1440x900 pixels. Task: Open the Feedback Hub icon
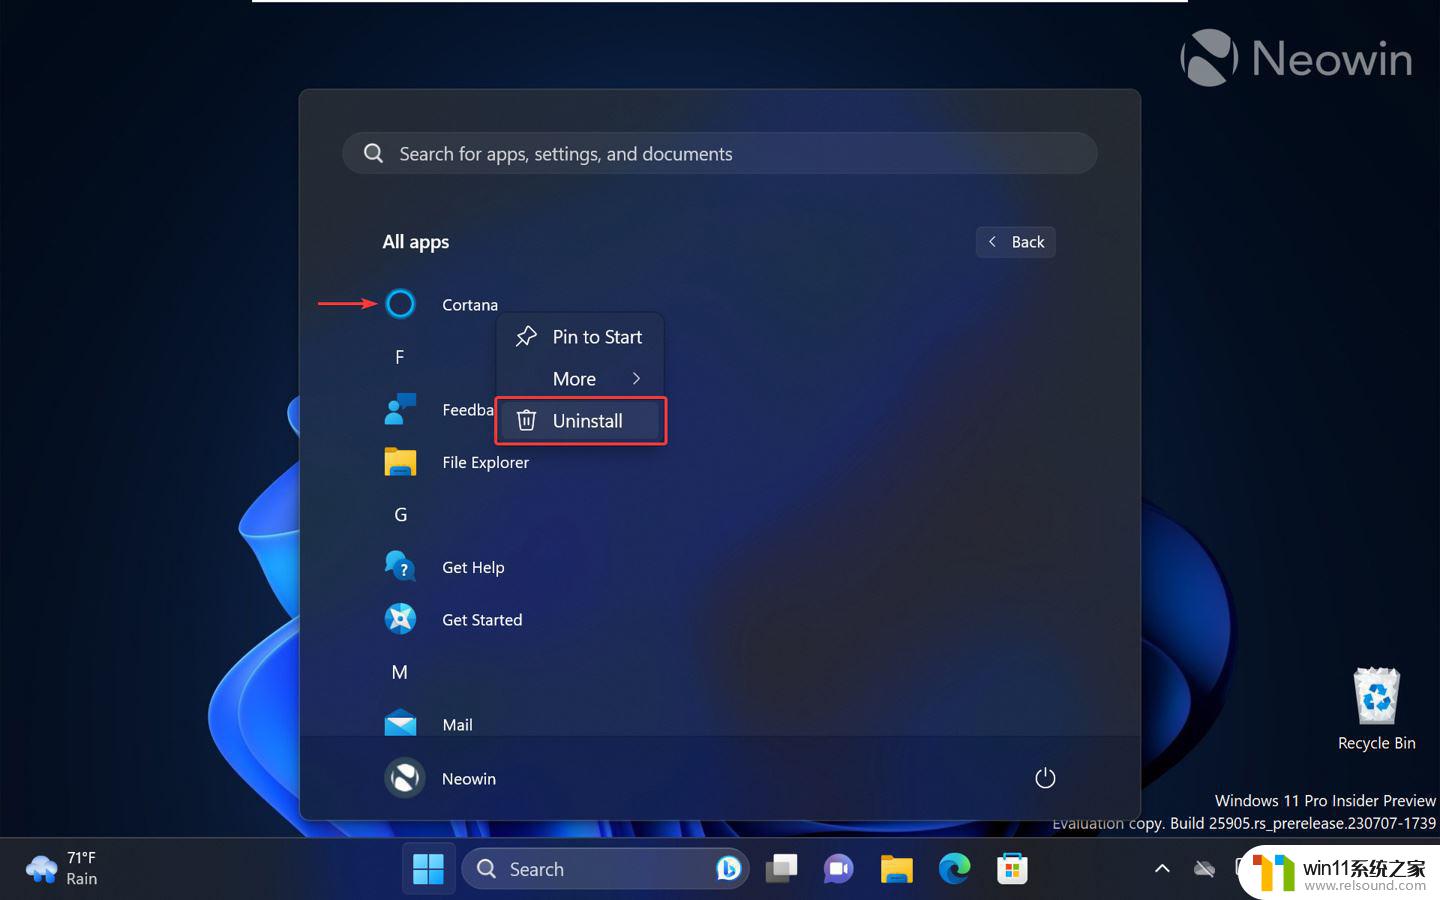[x=400, y=409]
